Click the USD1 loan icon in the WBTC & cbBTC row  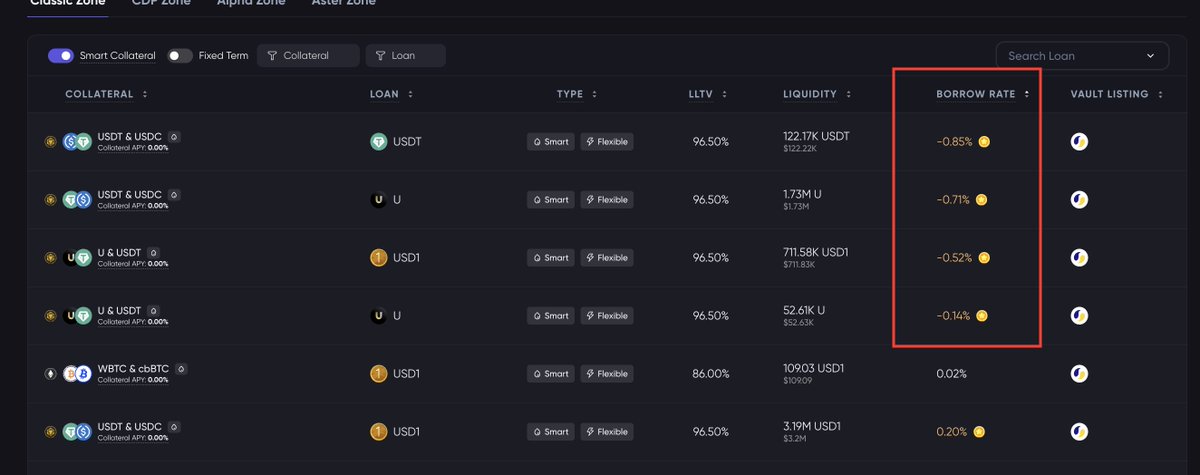tap(378, 374)
